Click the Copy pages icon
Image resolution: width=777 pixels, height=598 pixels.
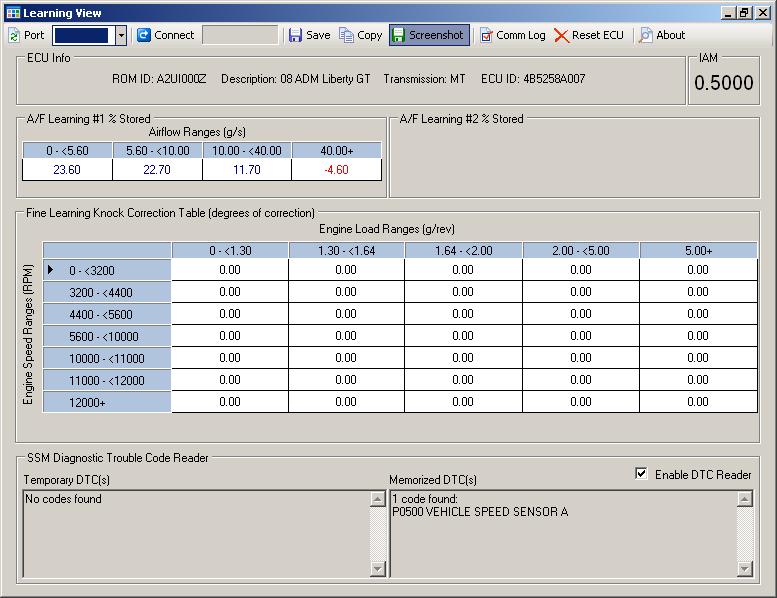click(x=346, y=35)
